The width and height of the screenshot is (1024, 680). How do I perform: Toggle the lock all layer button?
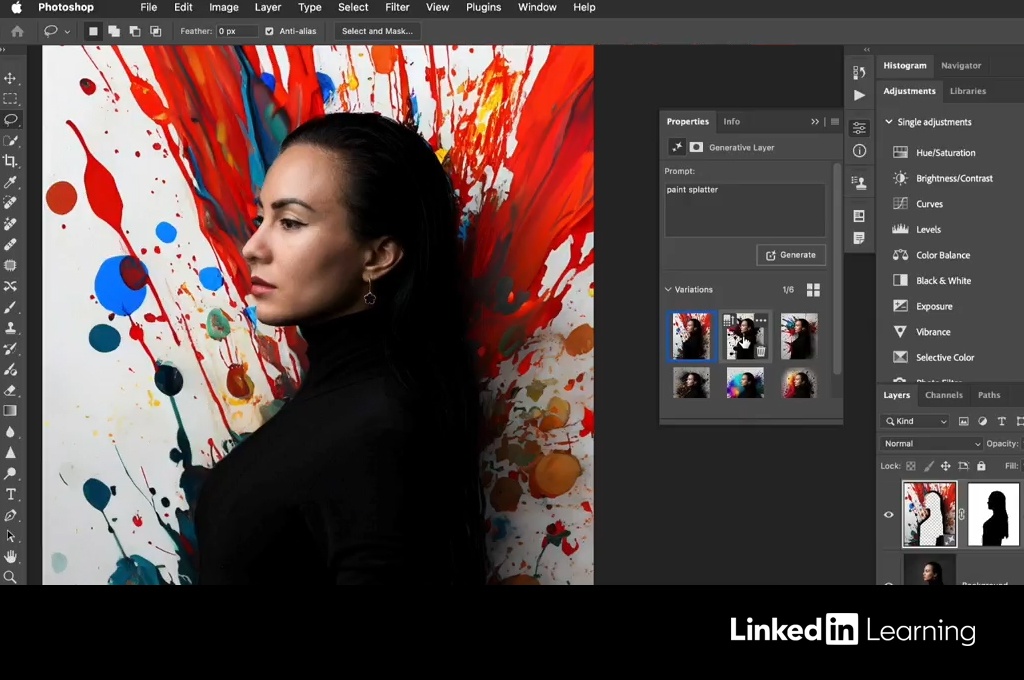point(981,466)
